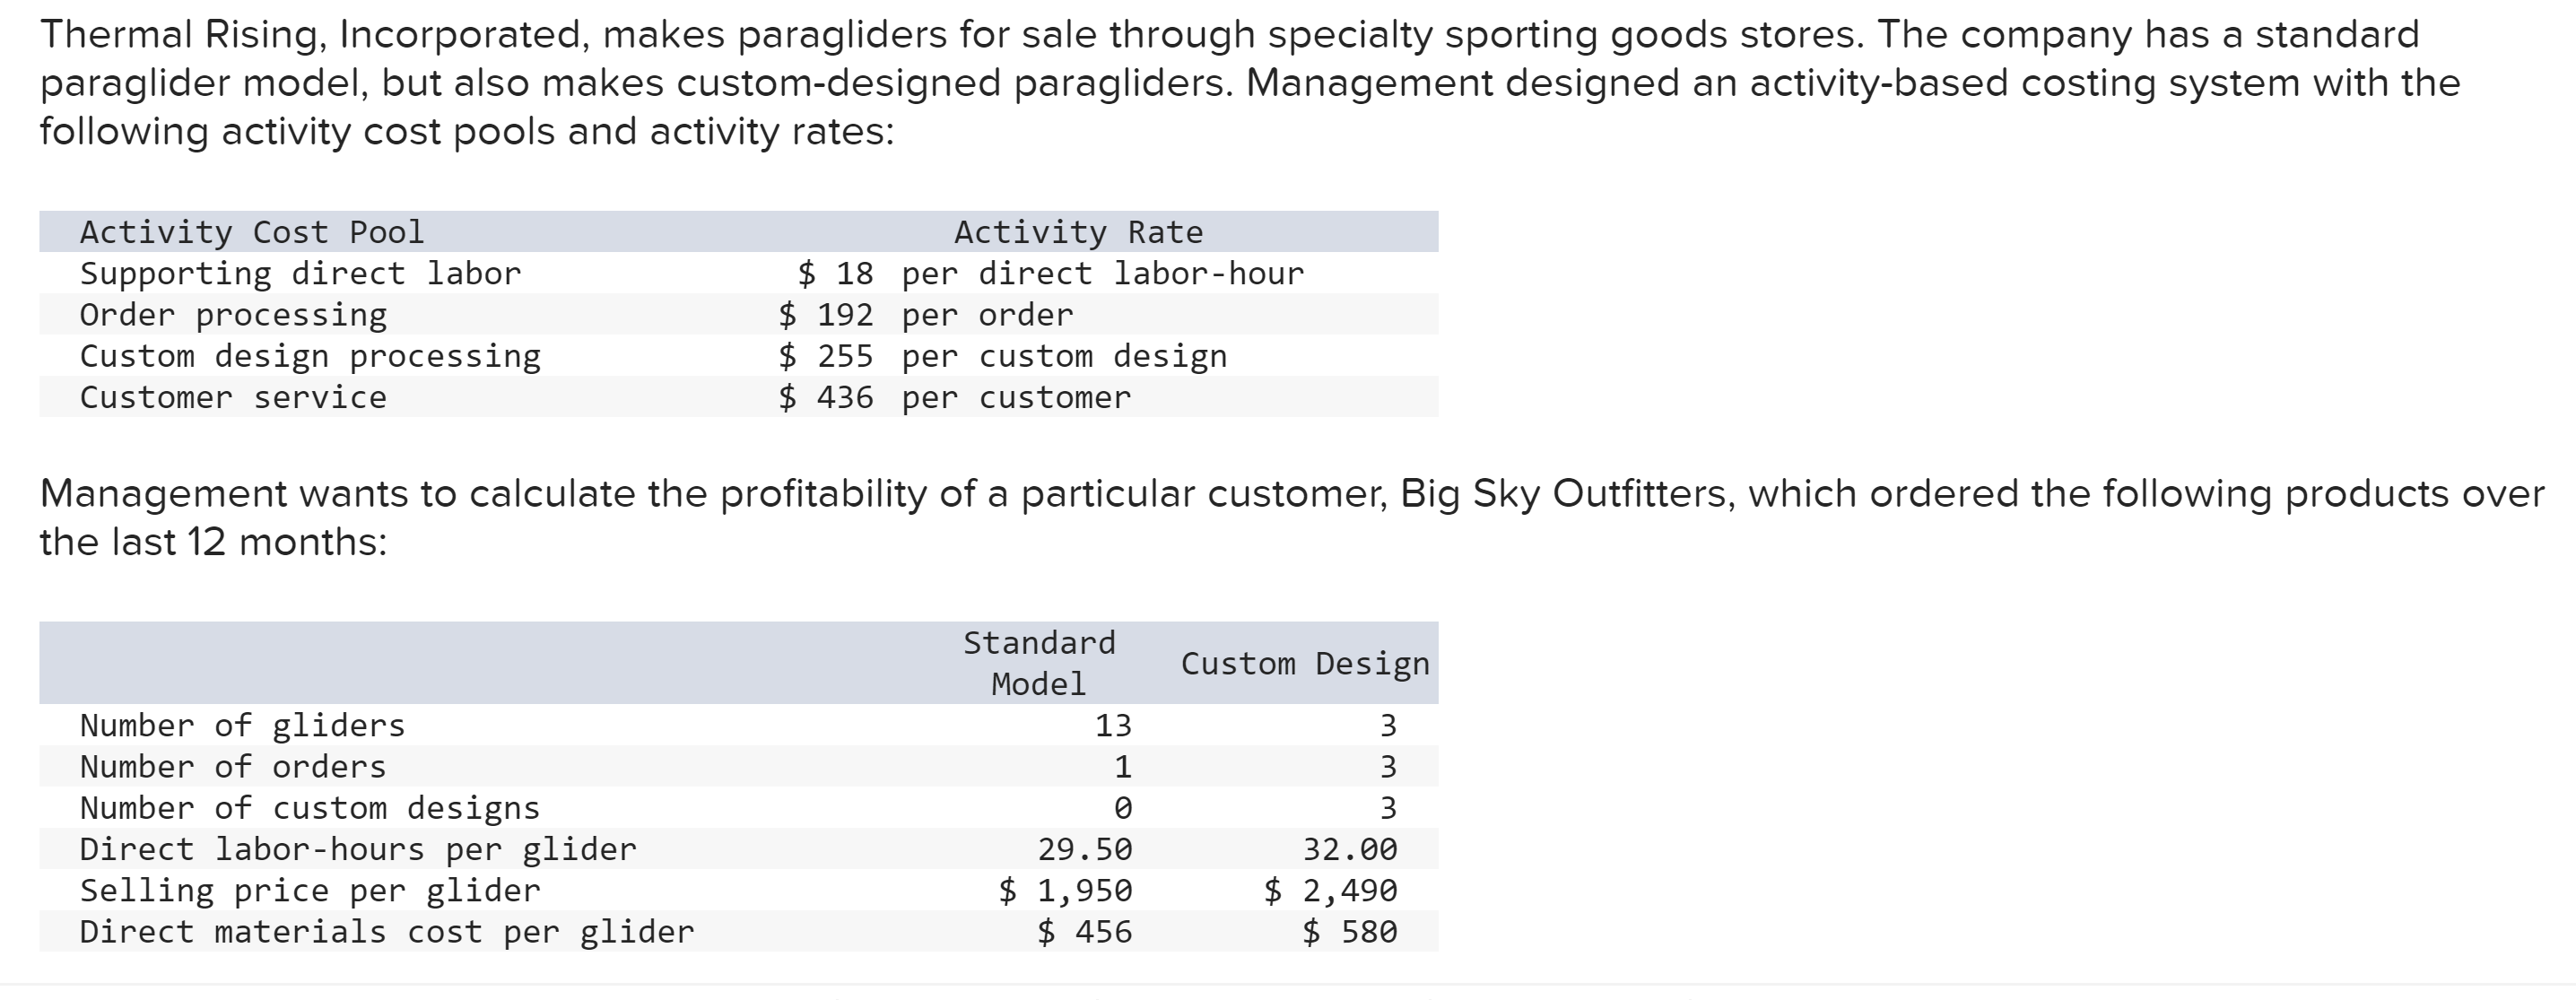2576x1000 pixels.
Task: Click the $1,950 selling price value
Action: point(1066,890)
